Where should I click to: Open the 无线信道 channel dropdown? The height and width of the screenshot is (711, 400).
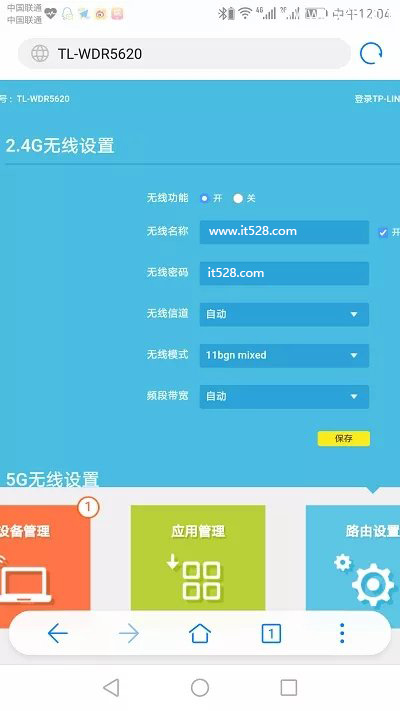(x=284, y=314)
